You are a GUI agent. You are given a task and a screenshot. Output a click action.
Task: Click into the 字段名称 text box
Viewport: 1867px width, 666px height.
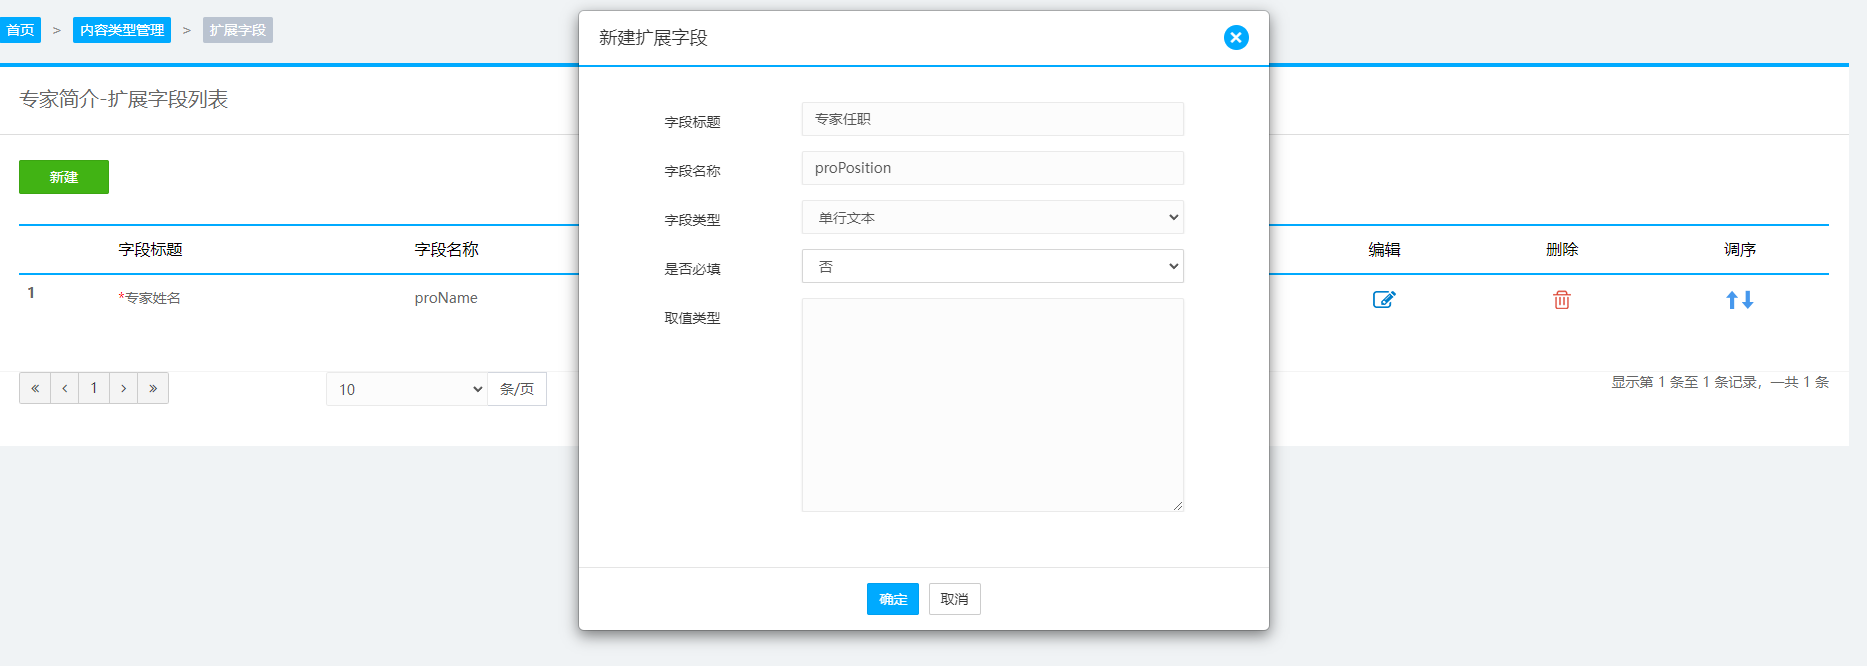(x=992, y=168)
